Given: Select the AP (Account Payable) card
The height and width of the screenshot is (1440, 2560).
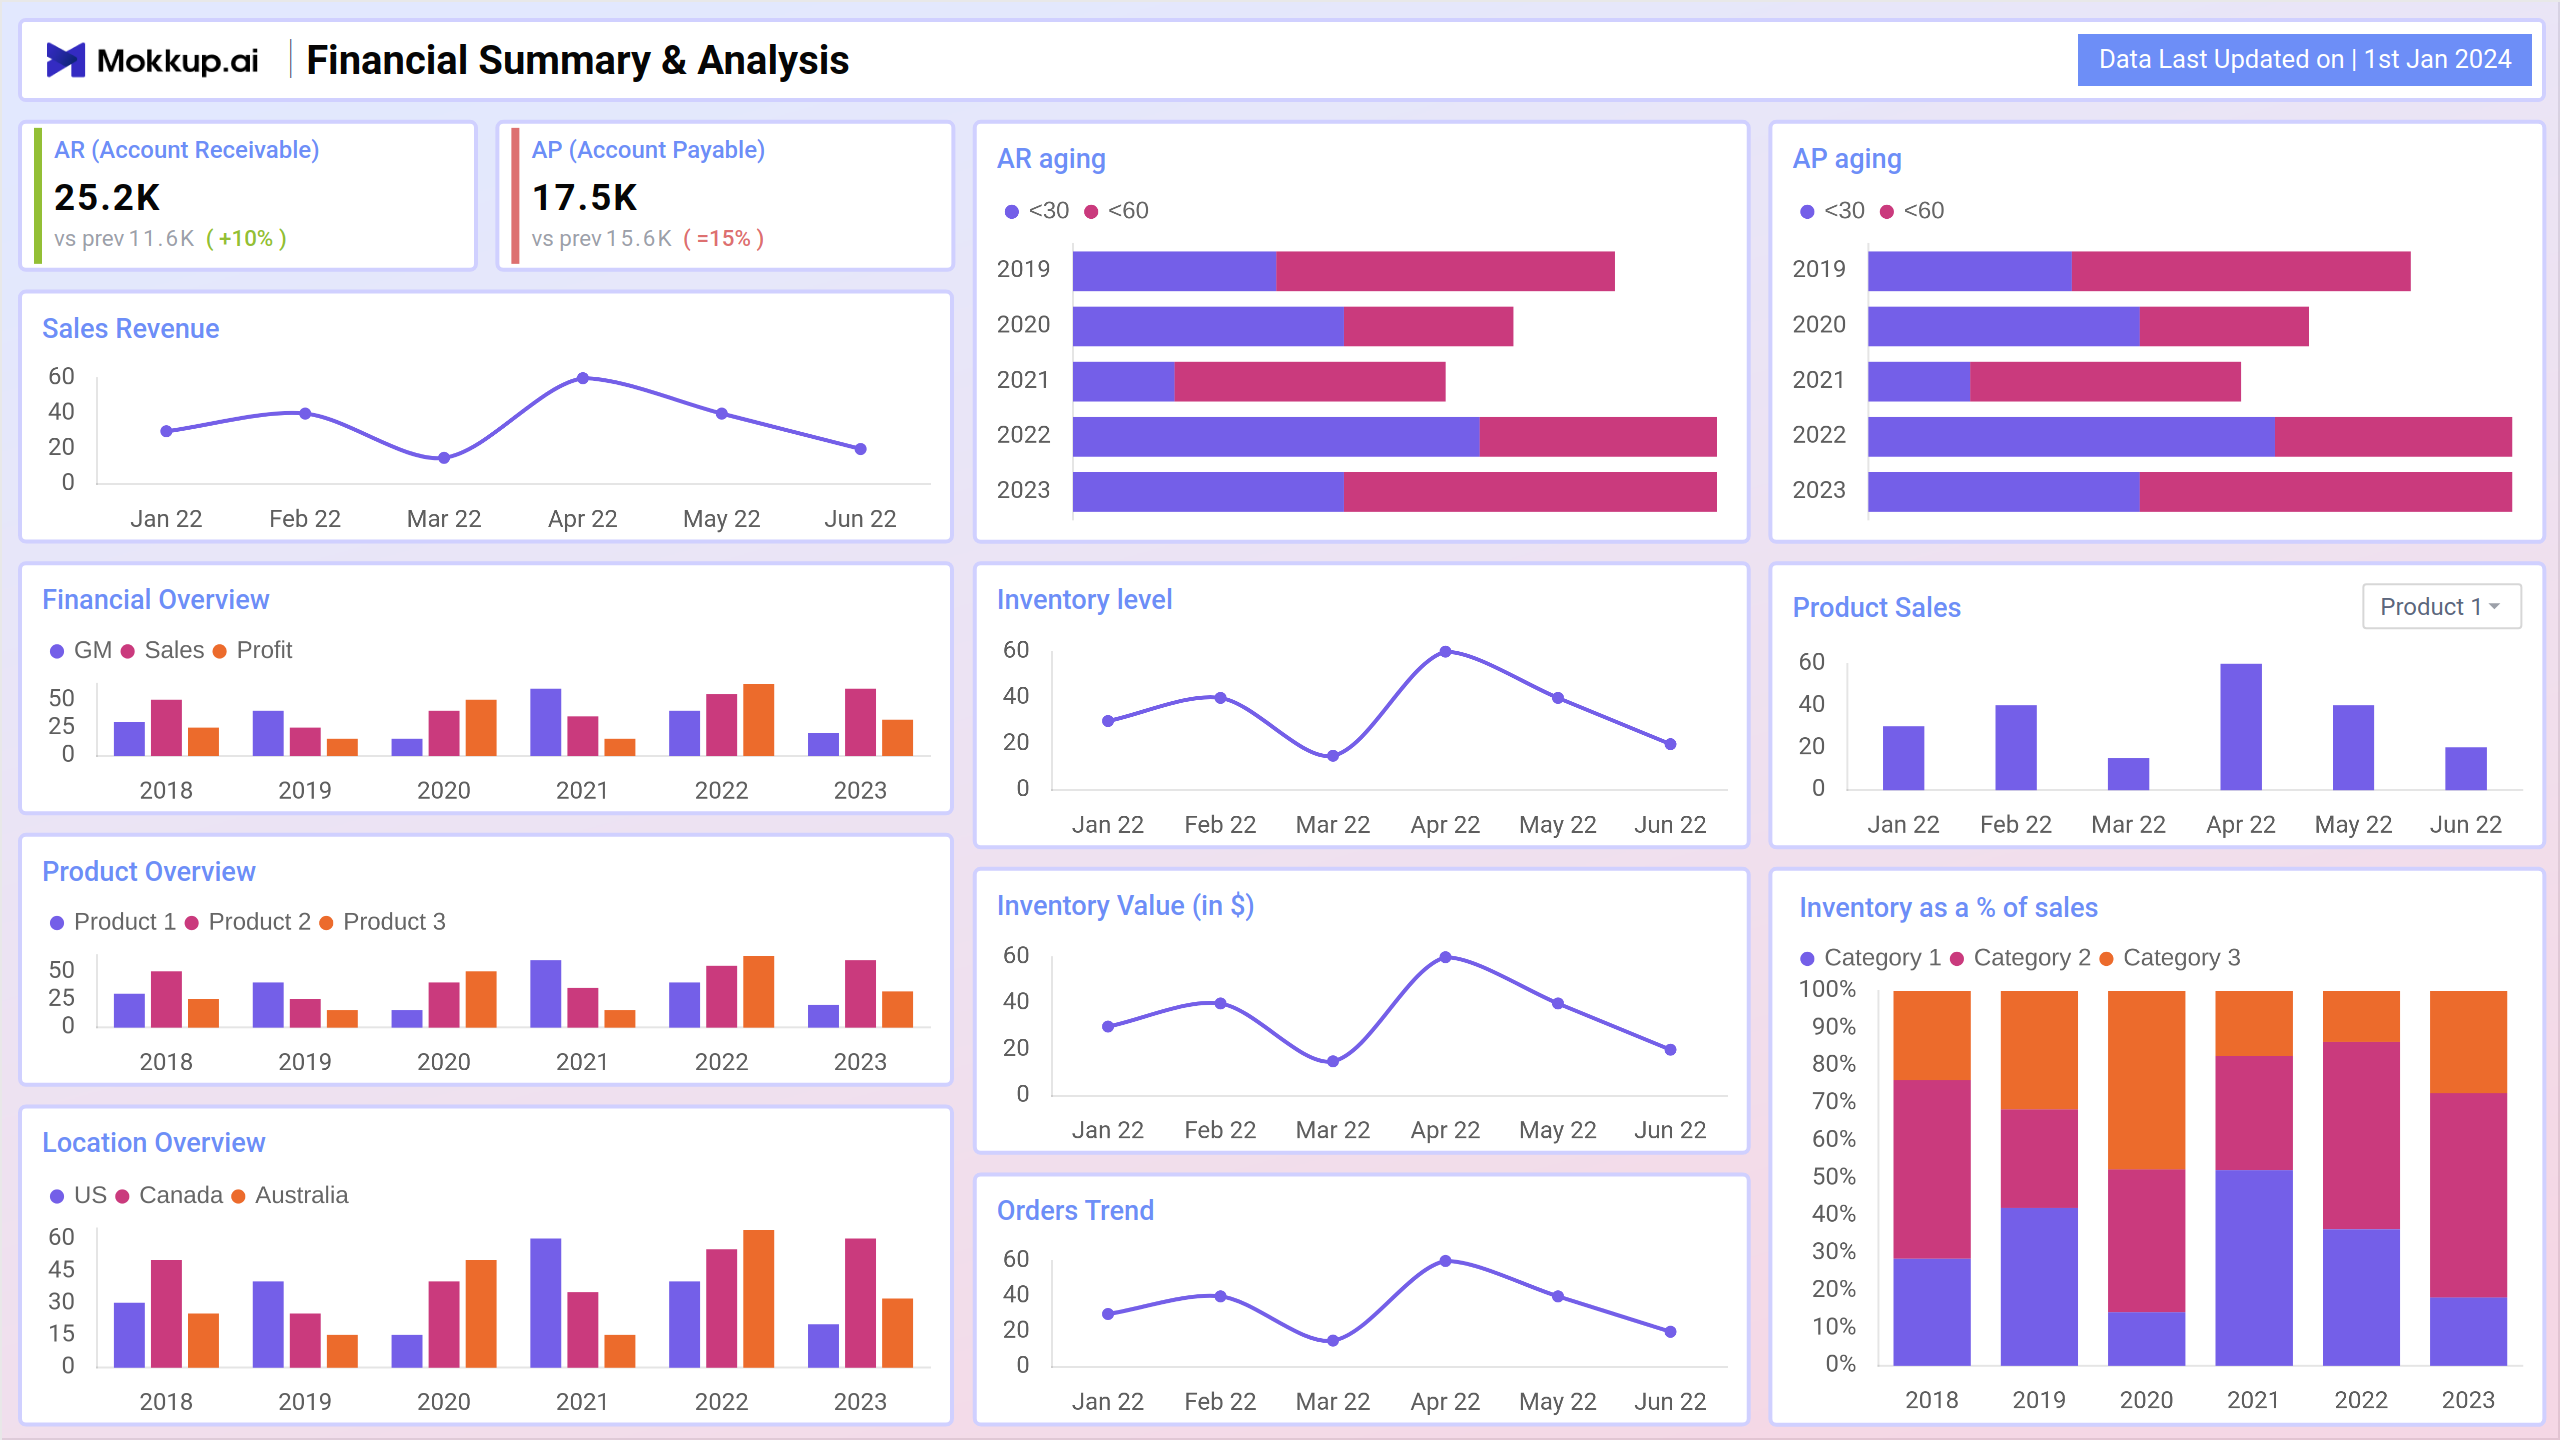Looking at the screenshot, I should coord(726,196).
